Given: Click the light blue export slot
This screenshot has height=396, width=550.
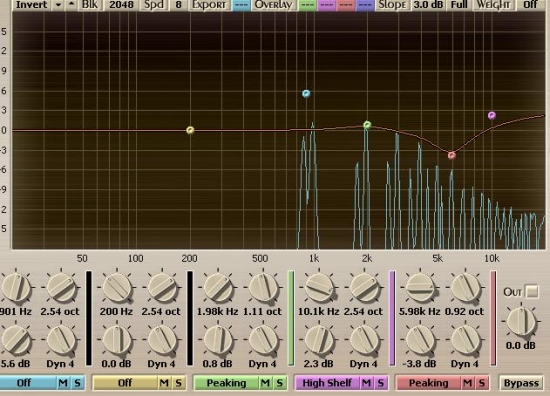Looking at the screenshot, I should click(x=241, y=5).
